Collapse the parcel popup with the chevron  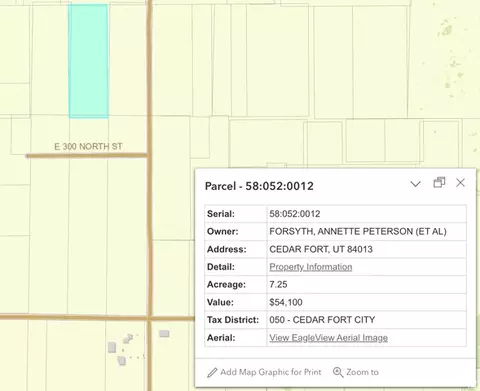pyautogui.click(x=415, y=184)
